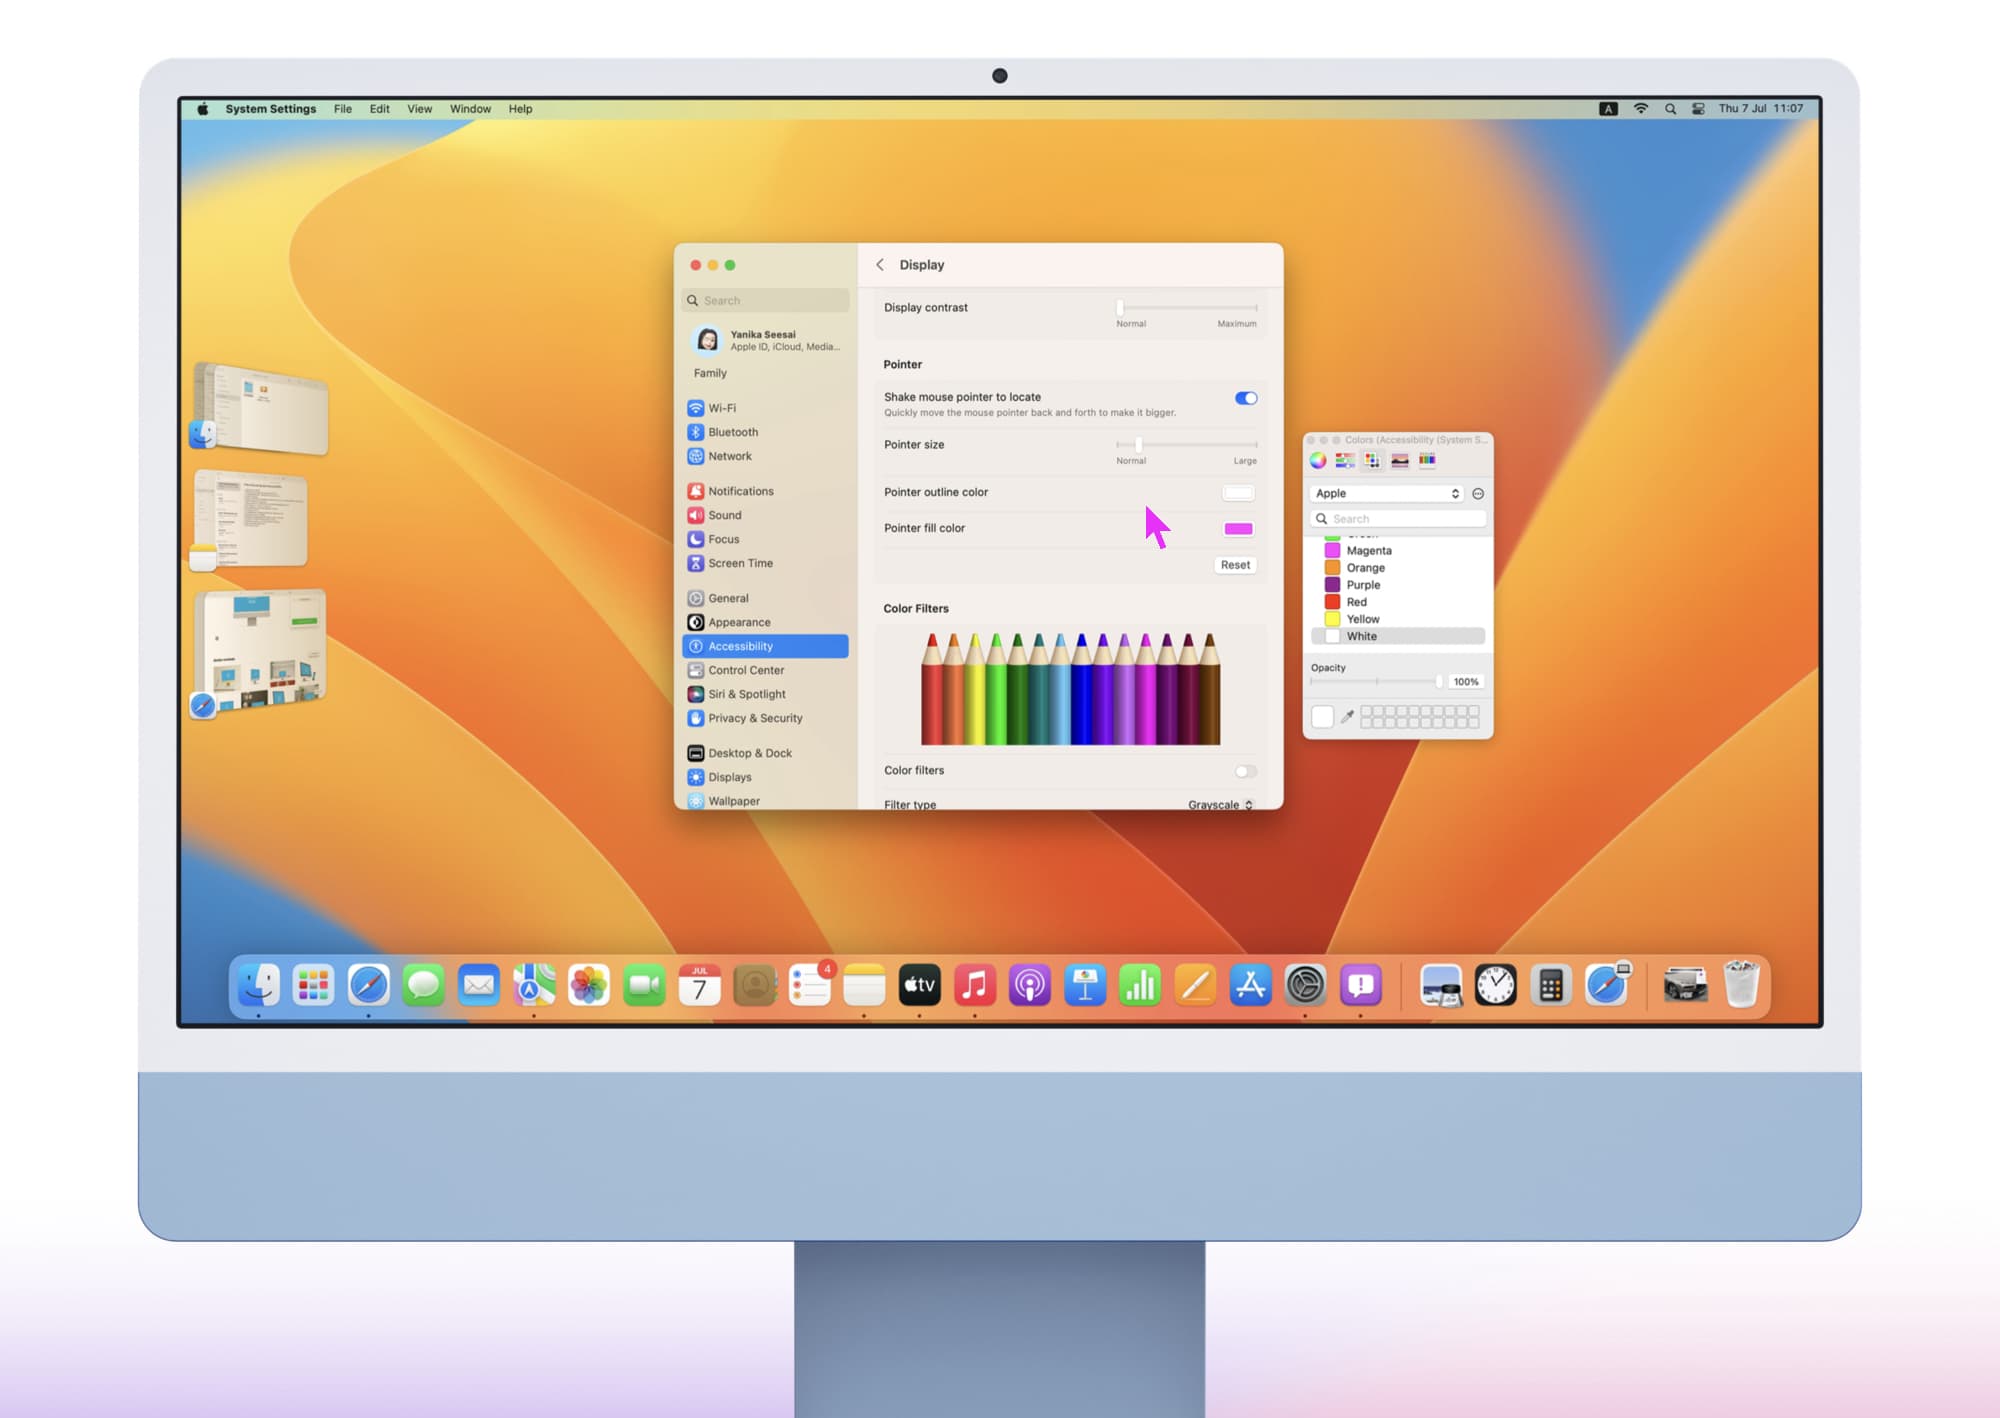
Task: Choose the Purple color from the list
Action: (x=1362, y=585)
